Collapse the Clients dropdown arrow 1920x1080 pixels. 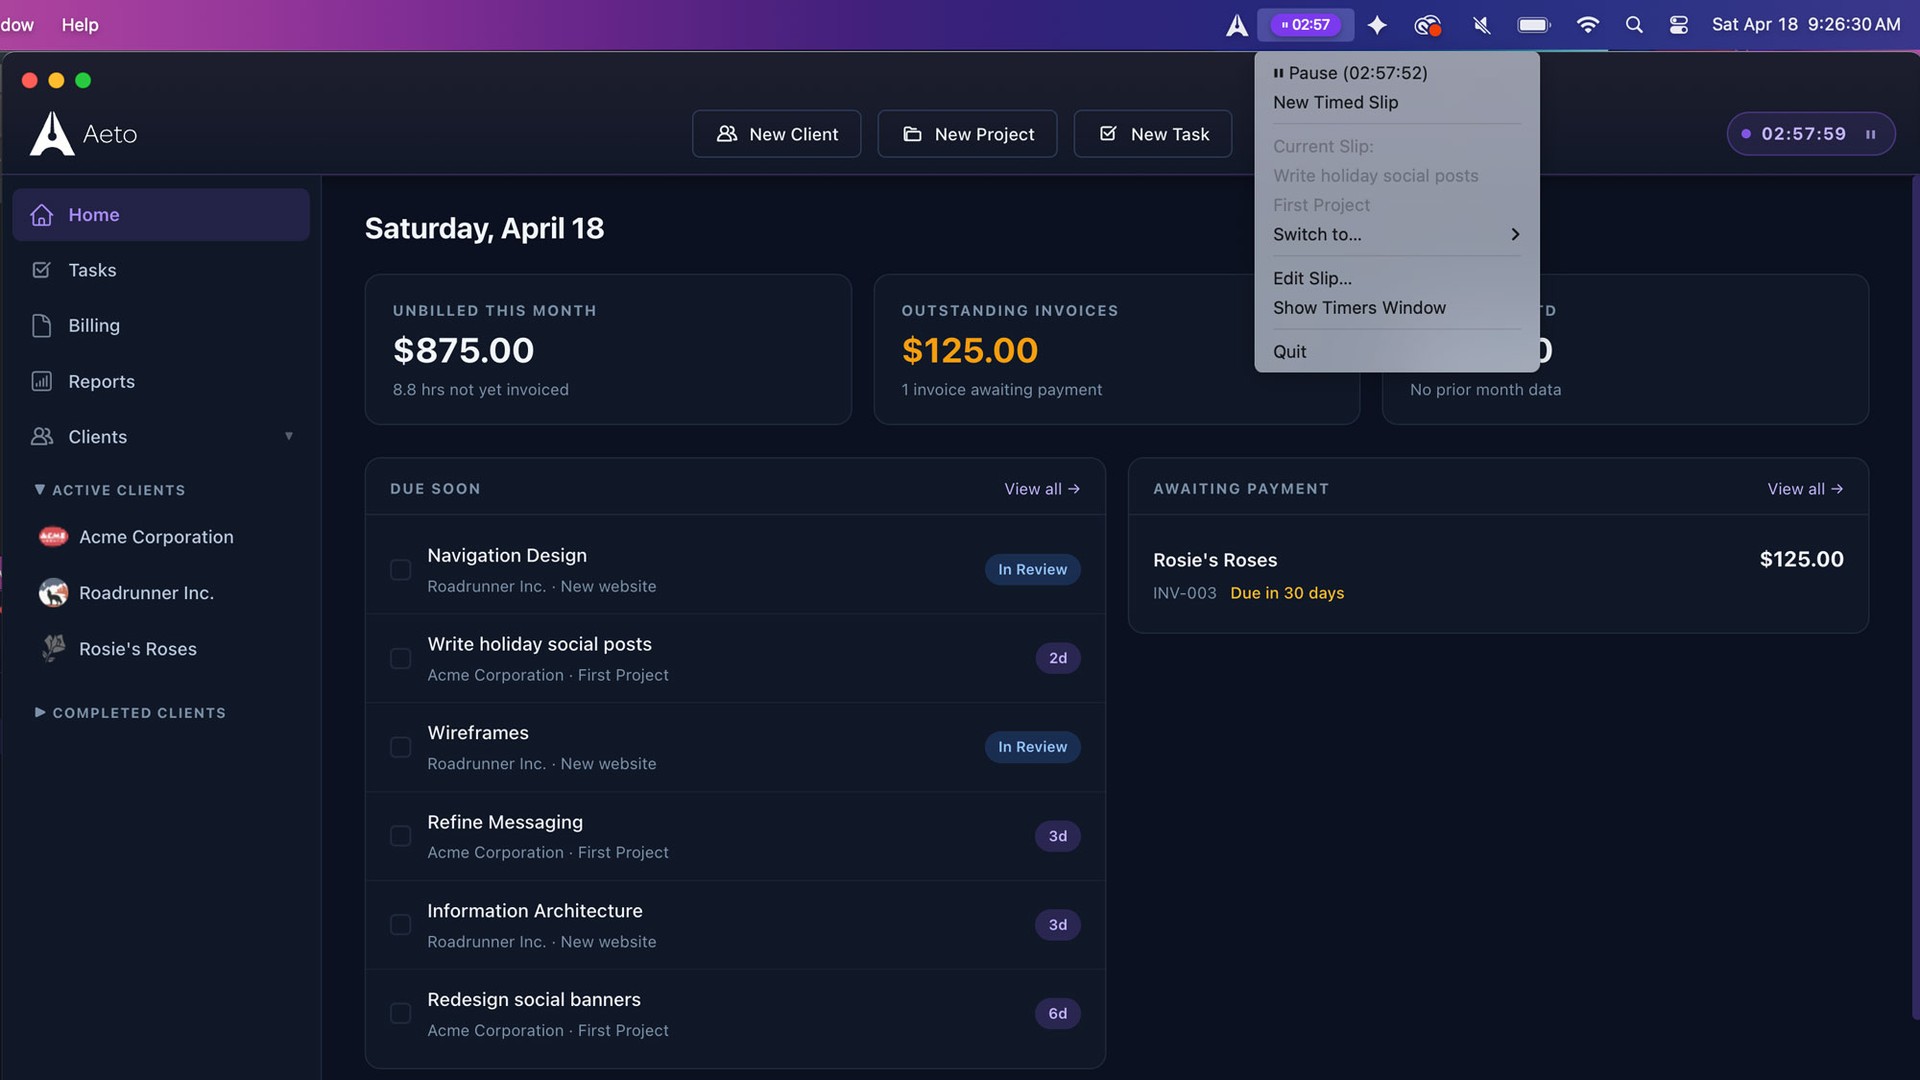[x=289, y=436]
